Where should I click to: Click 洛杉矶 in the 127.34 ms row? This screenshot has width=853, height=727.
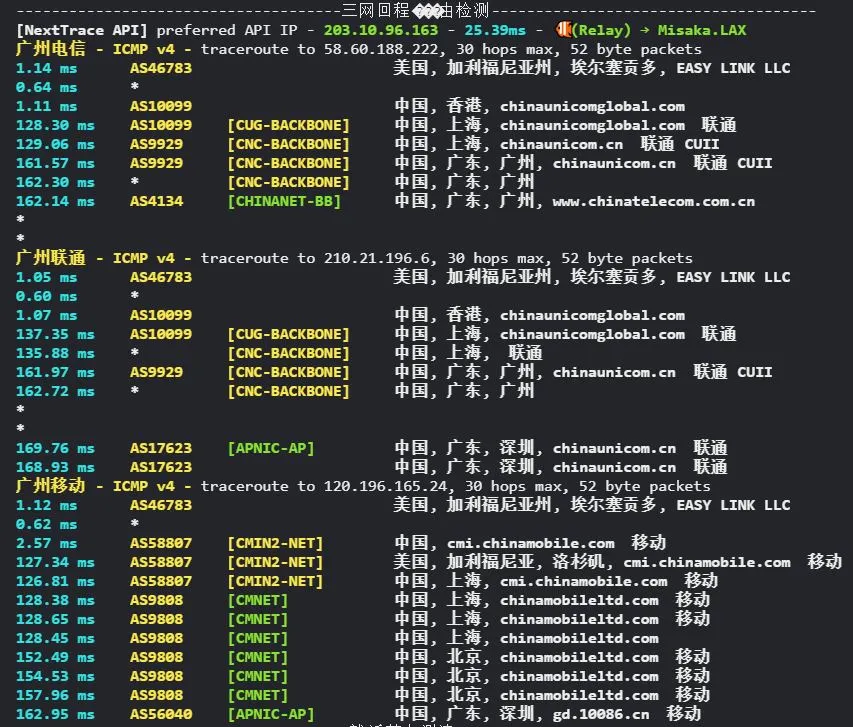(578, 562)
